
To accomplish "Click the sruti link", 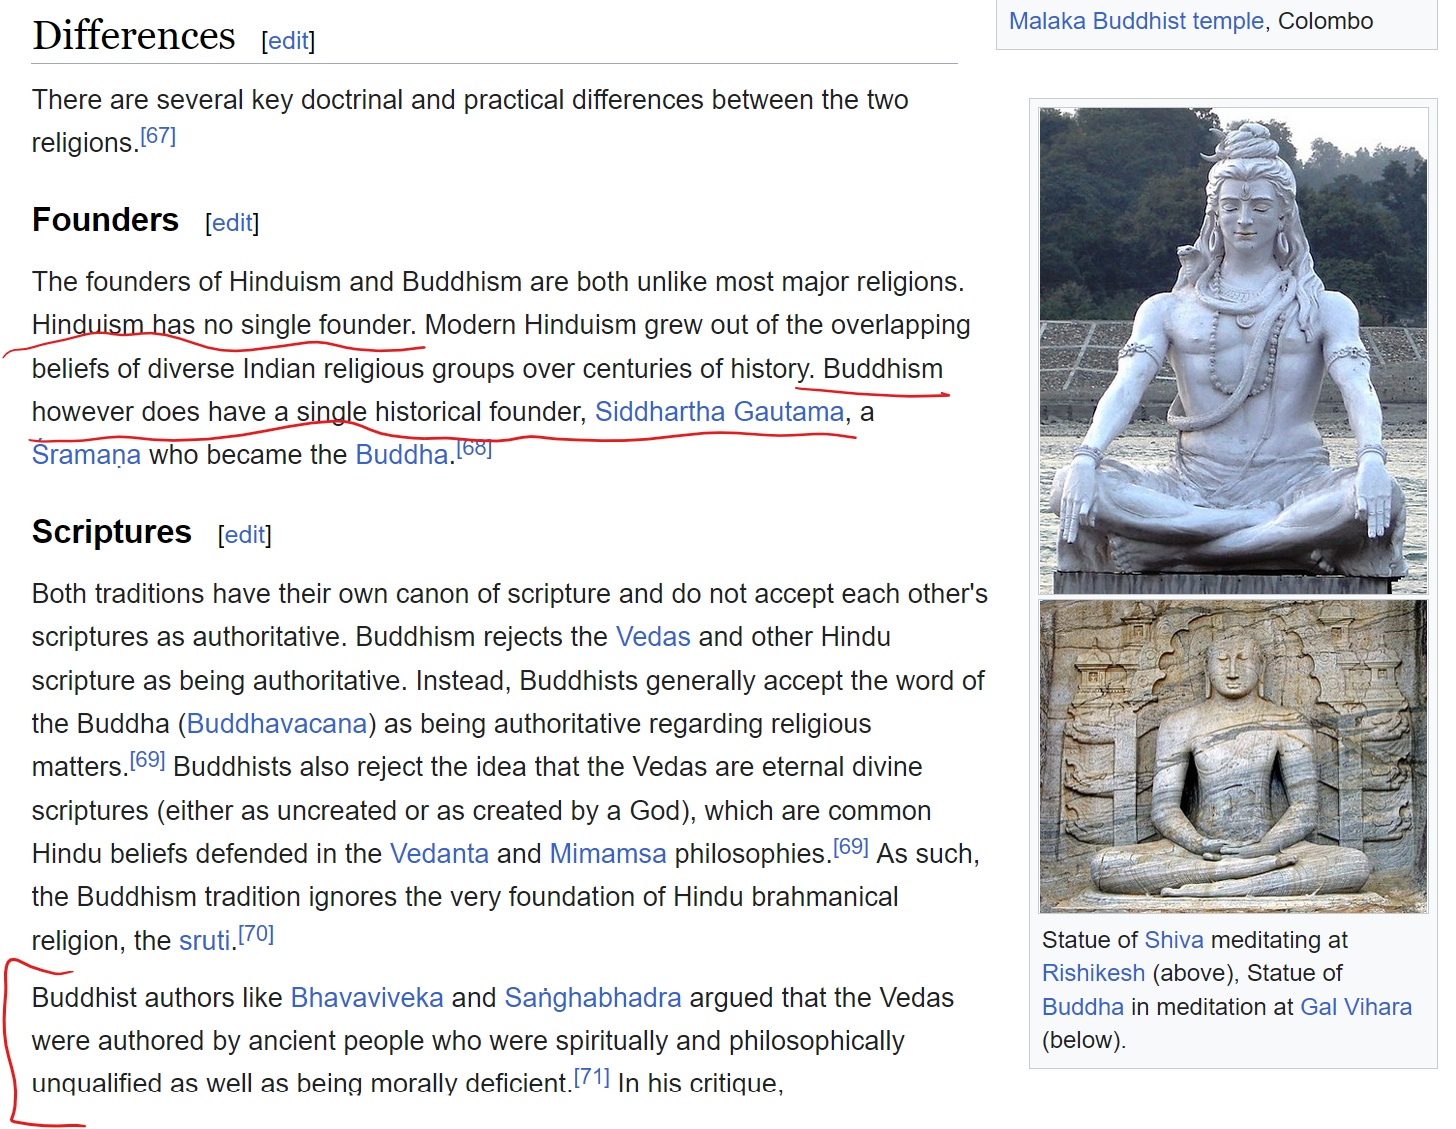I will (204, 941).
